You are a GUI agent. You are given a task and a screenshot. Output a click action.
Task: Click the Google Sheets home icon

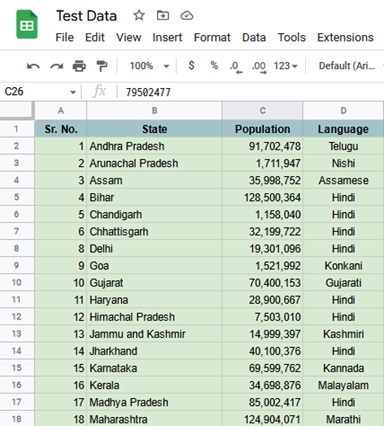point(27,25)
